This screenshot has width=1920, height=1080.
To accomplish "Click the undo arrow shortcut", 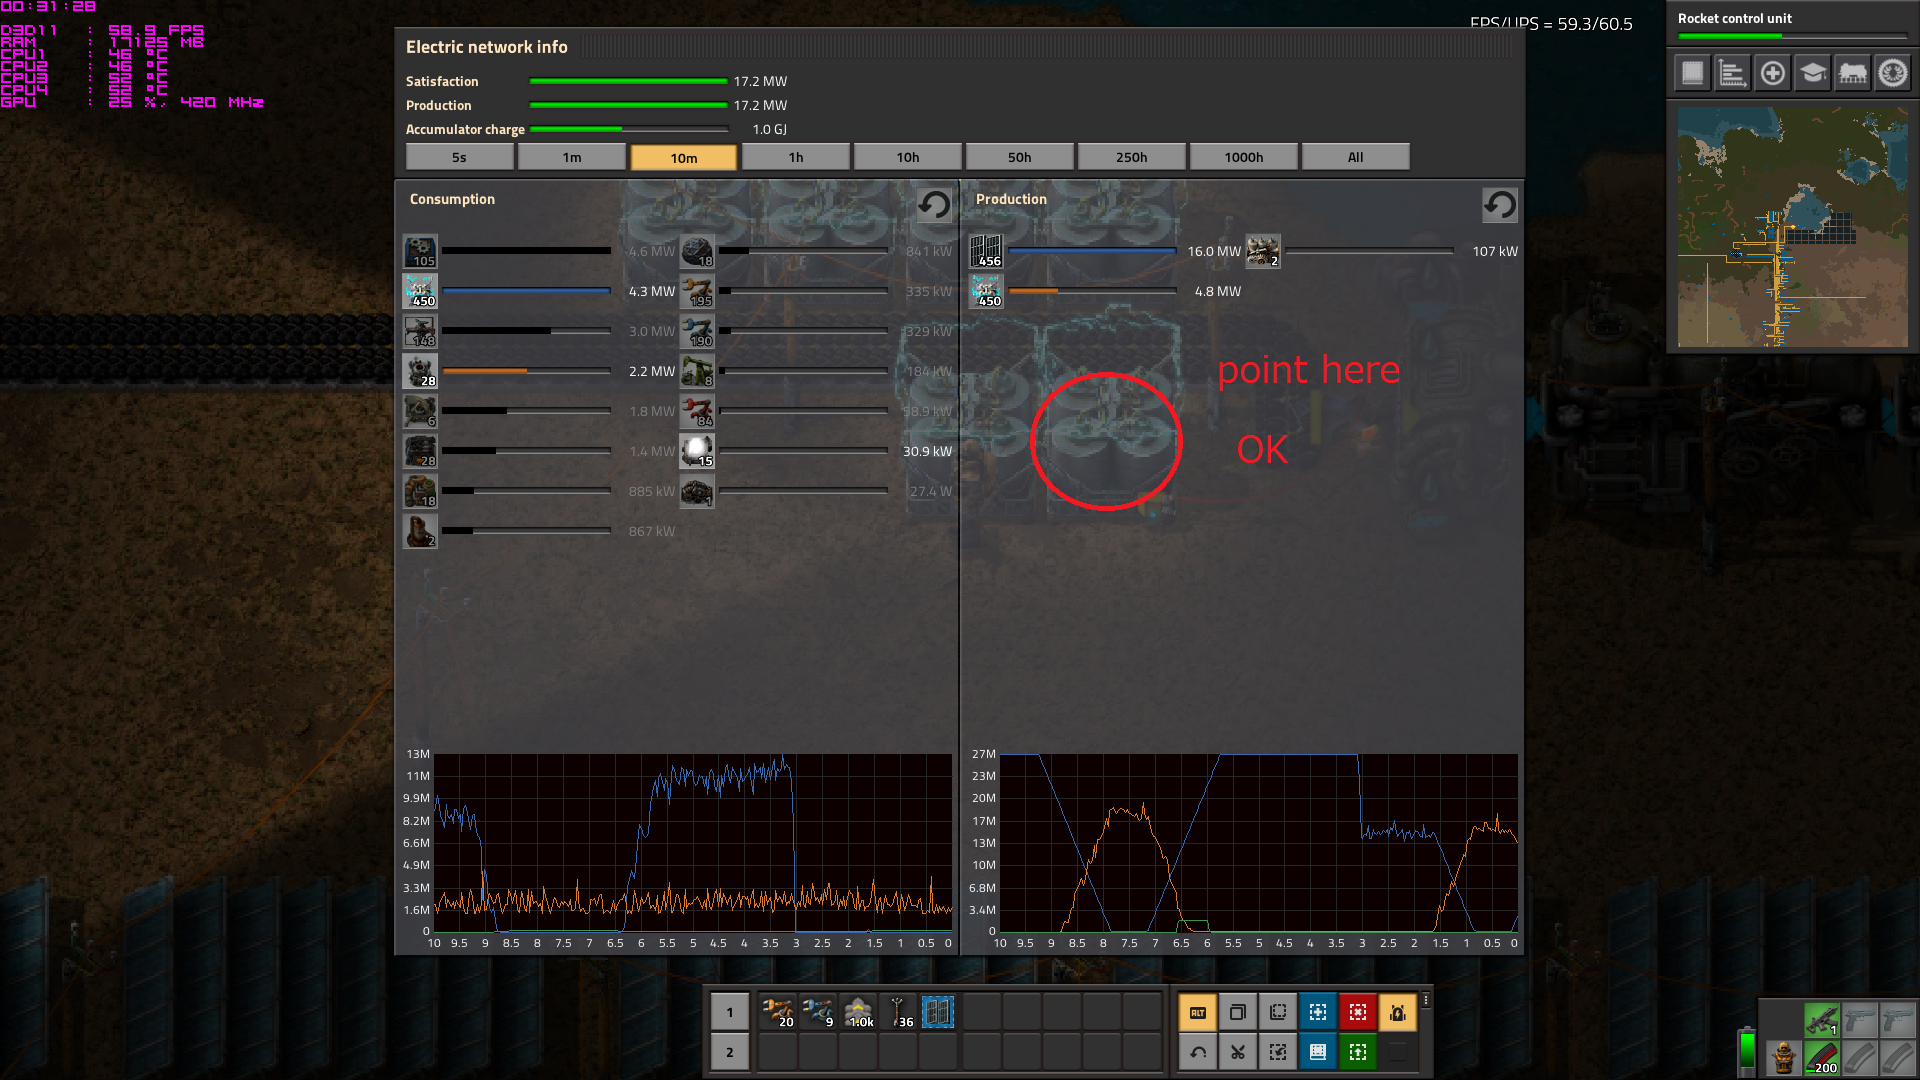I will point(1197,1052).
